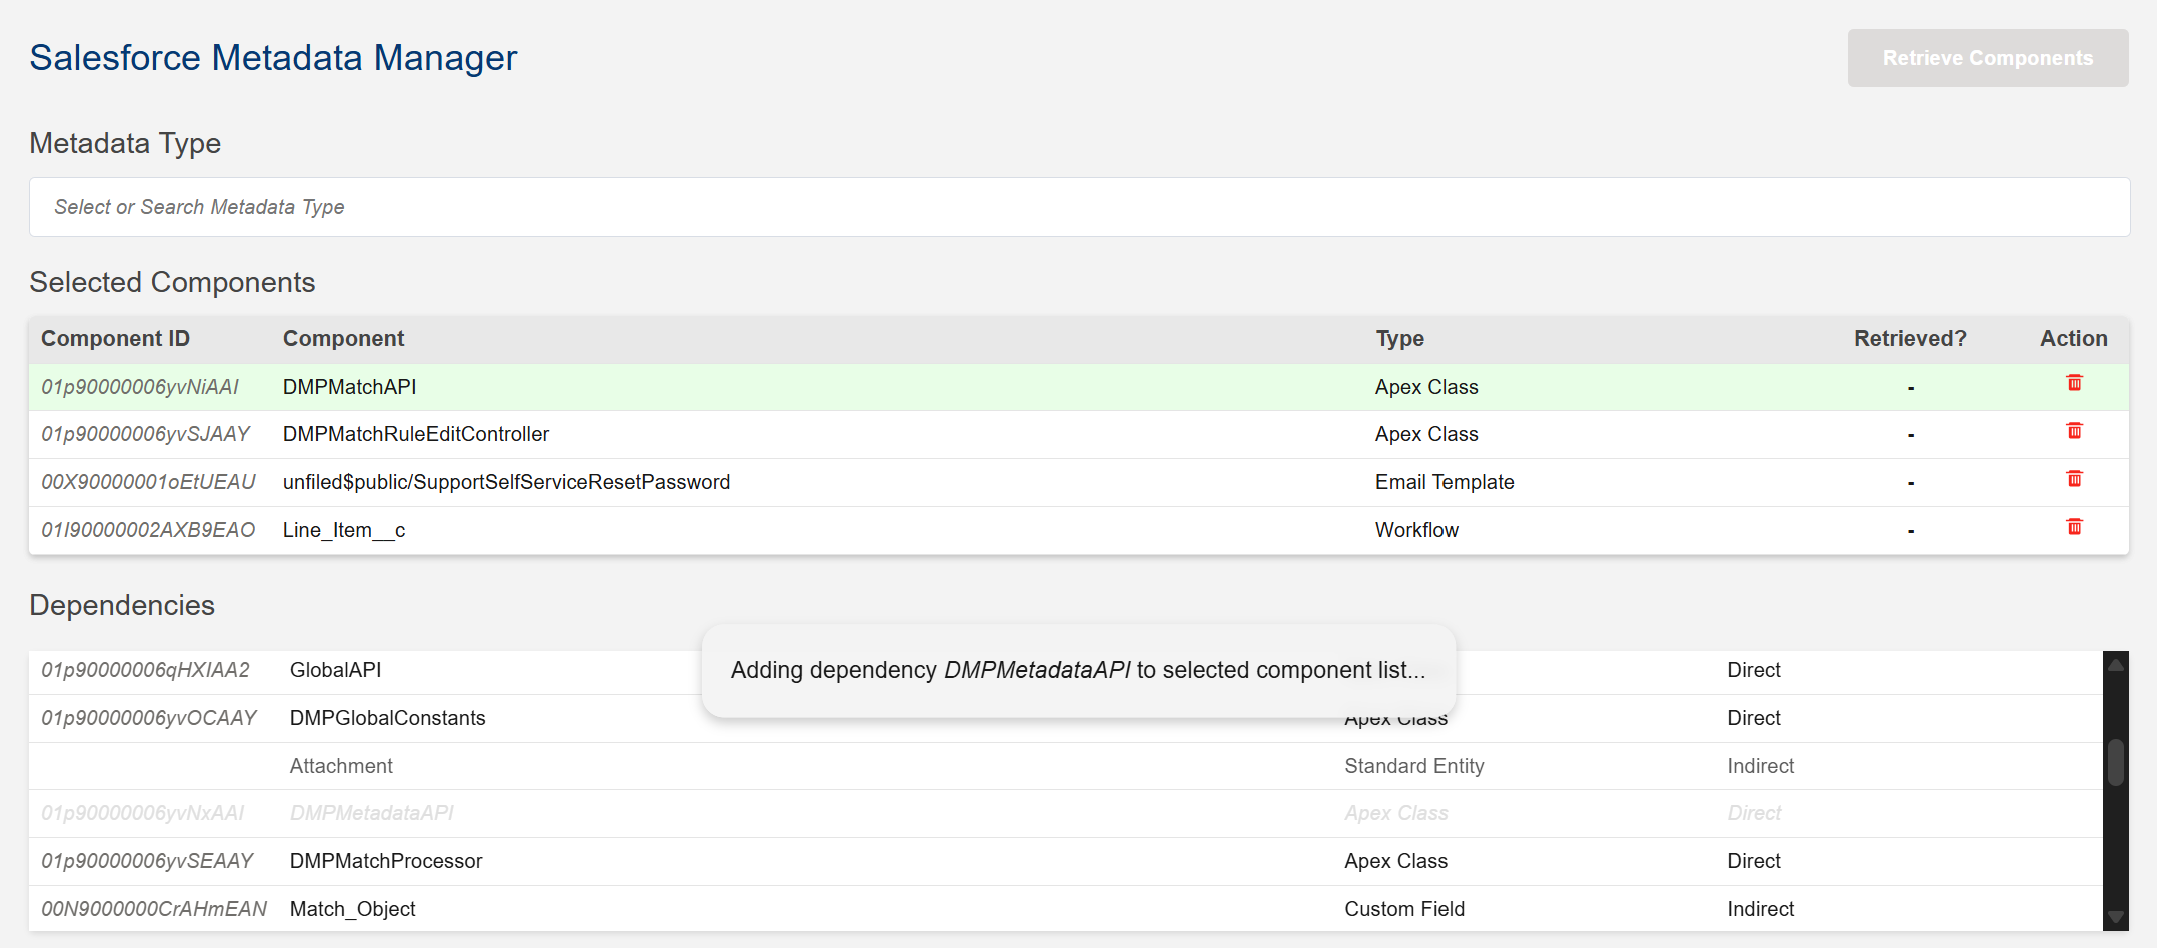Screen dimensions: 2157x948
Task: Select the Match_Object custom field dependency
Action: 1066,909
